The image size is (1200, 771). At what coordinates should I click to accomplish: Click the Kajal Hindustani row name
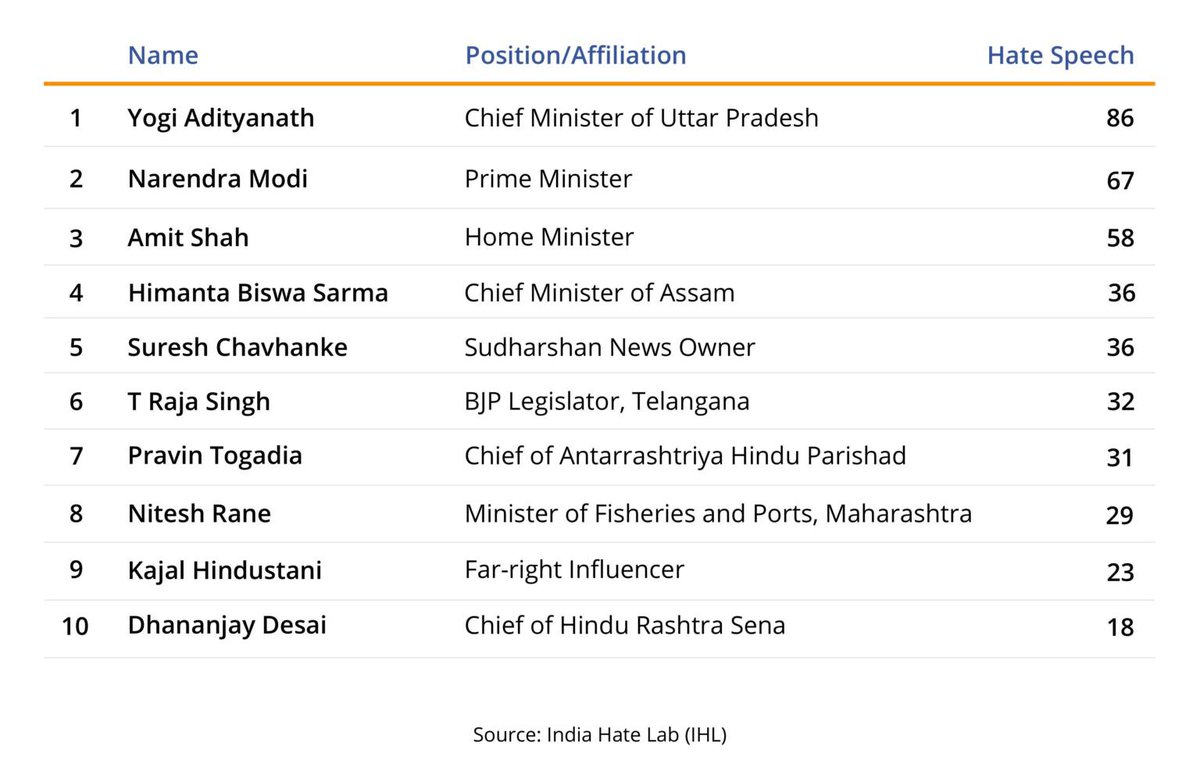(x=225, y=570)
